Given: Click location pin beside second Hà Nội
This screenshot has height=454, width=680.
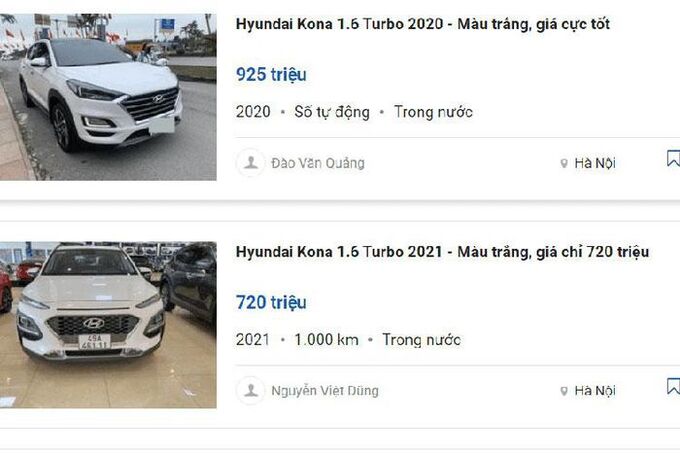Looking at the screenshot, I should (564, 391).
